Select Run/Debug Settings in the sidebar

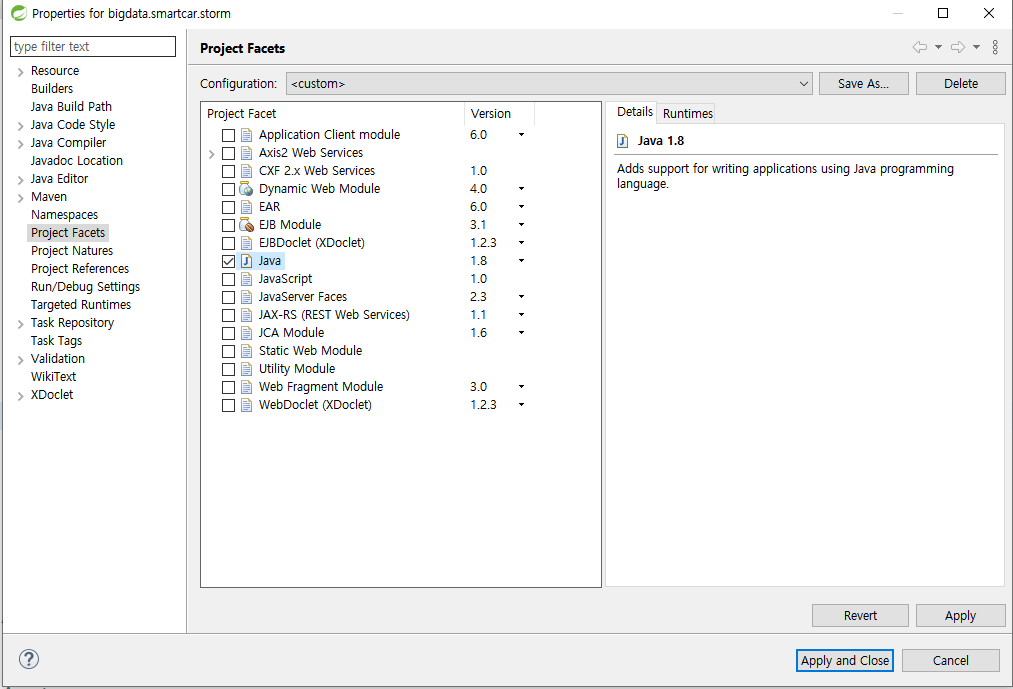(x=85, y=286)
